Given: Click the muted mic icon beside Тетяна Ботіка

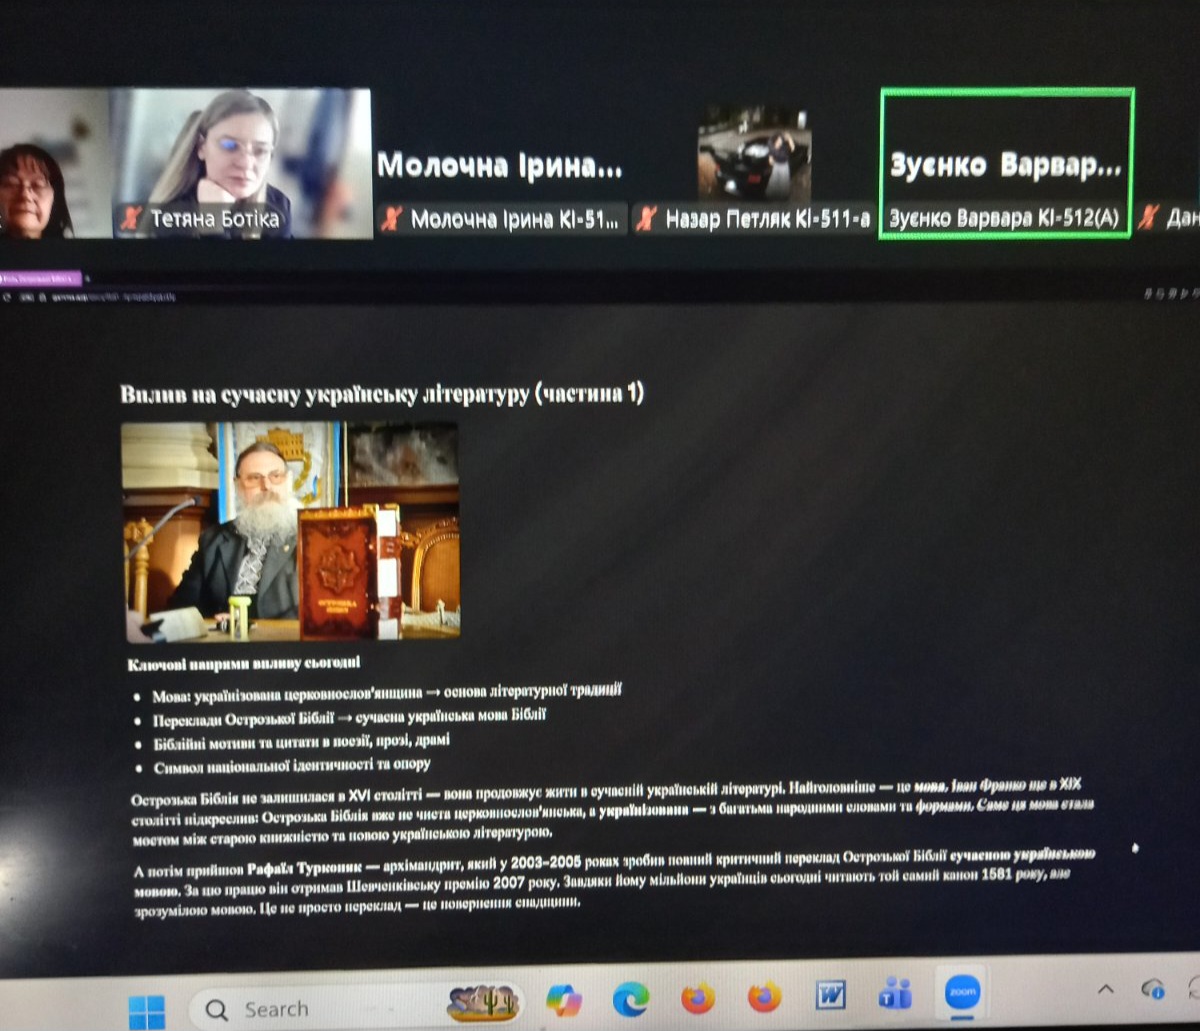Looking at the screenshot, I should pyautogui.click(x=130, y=219).
